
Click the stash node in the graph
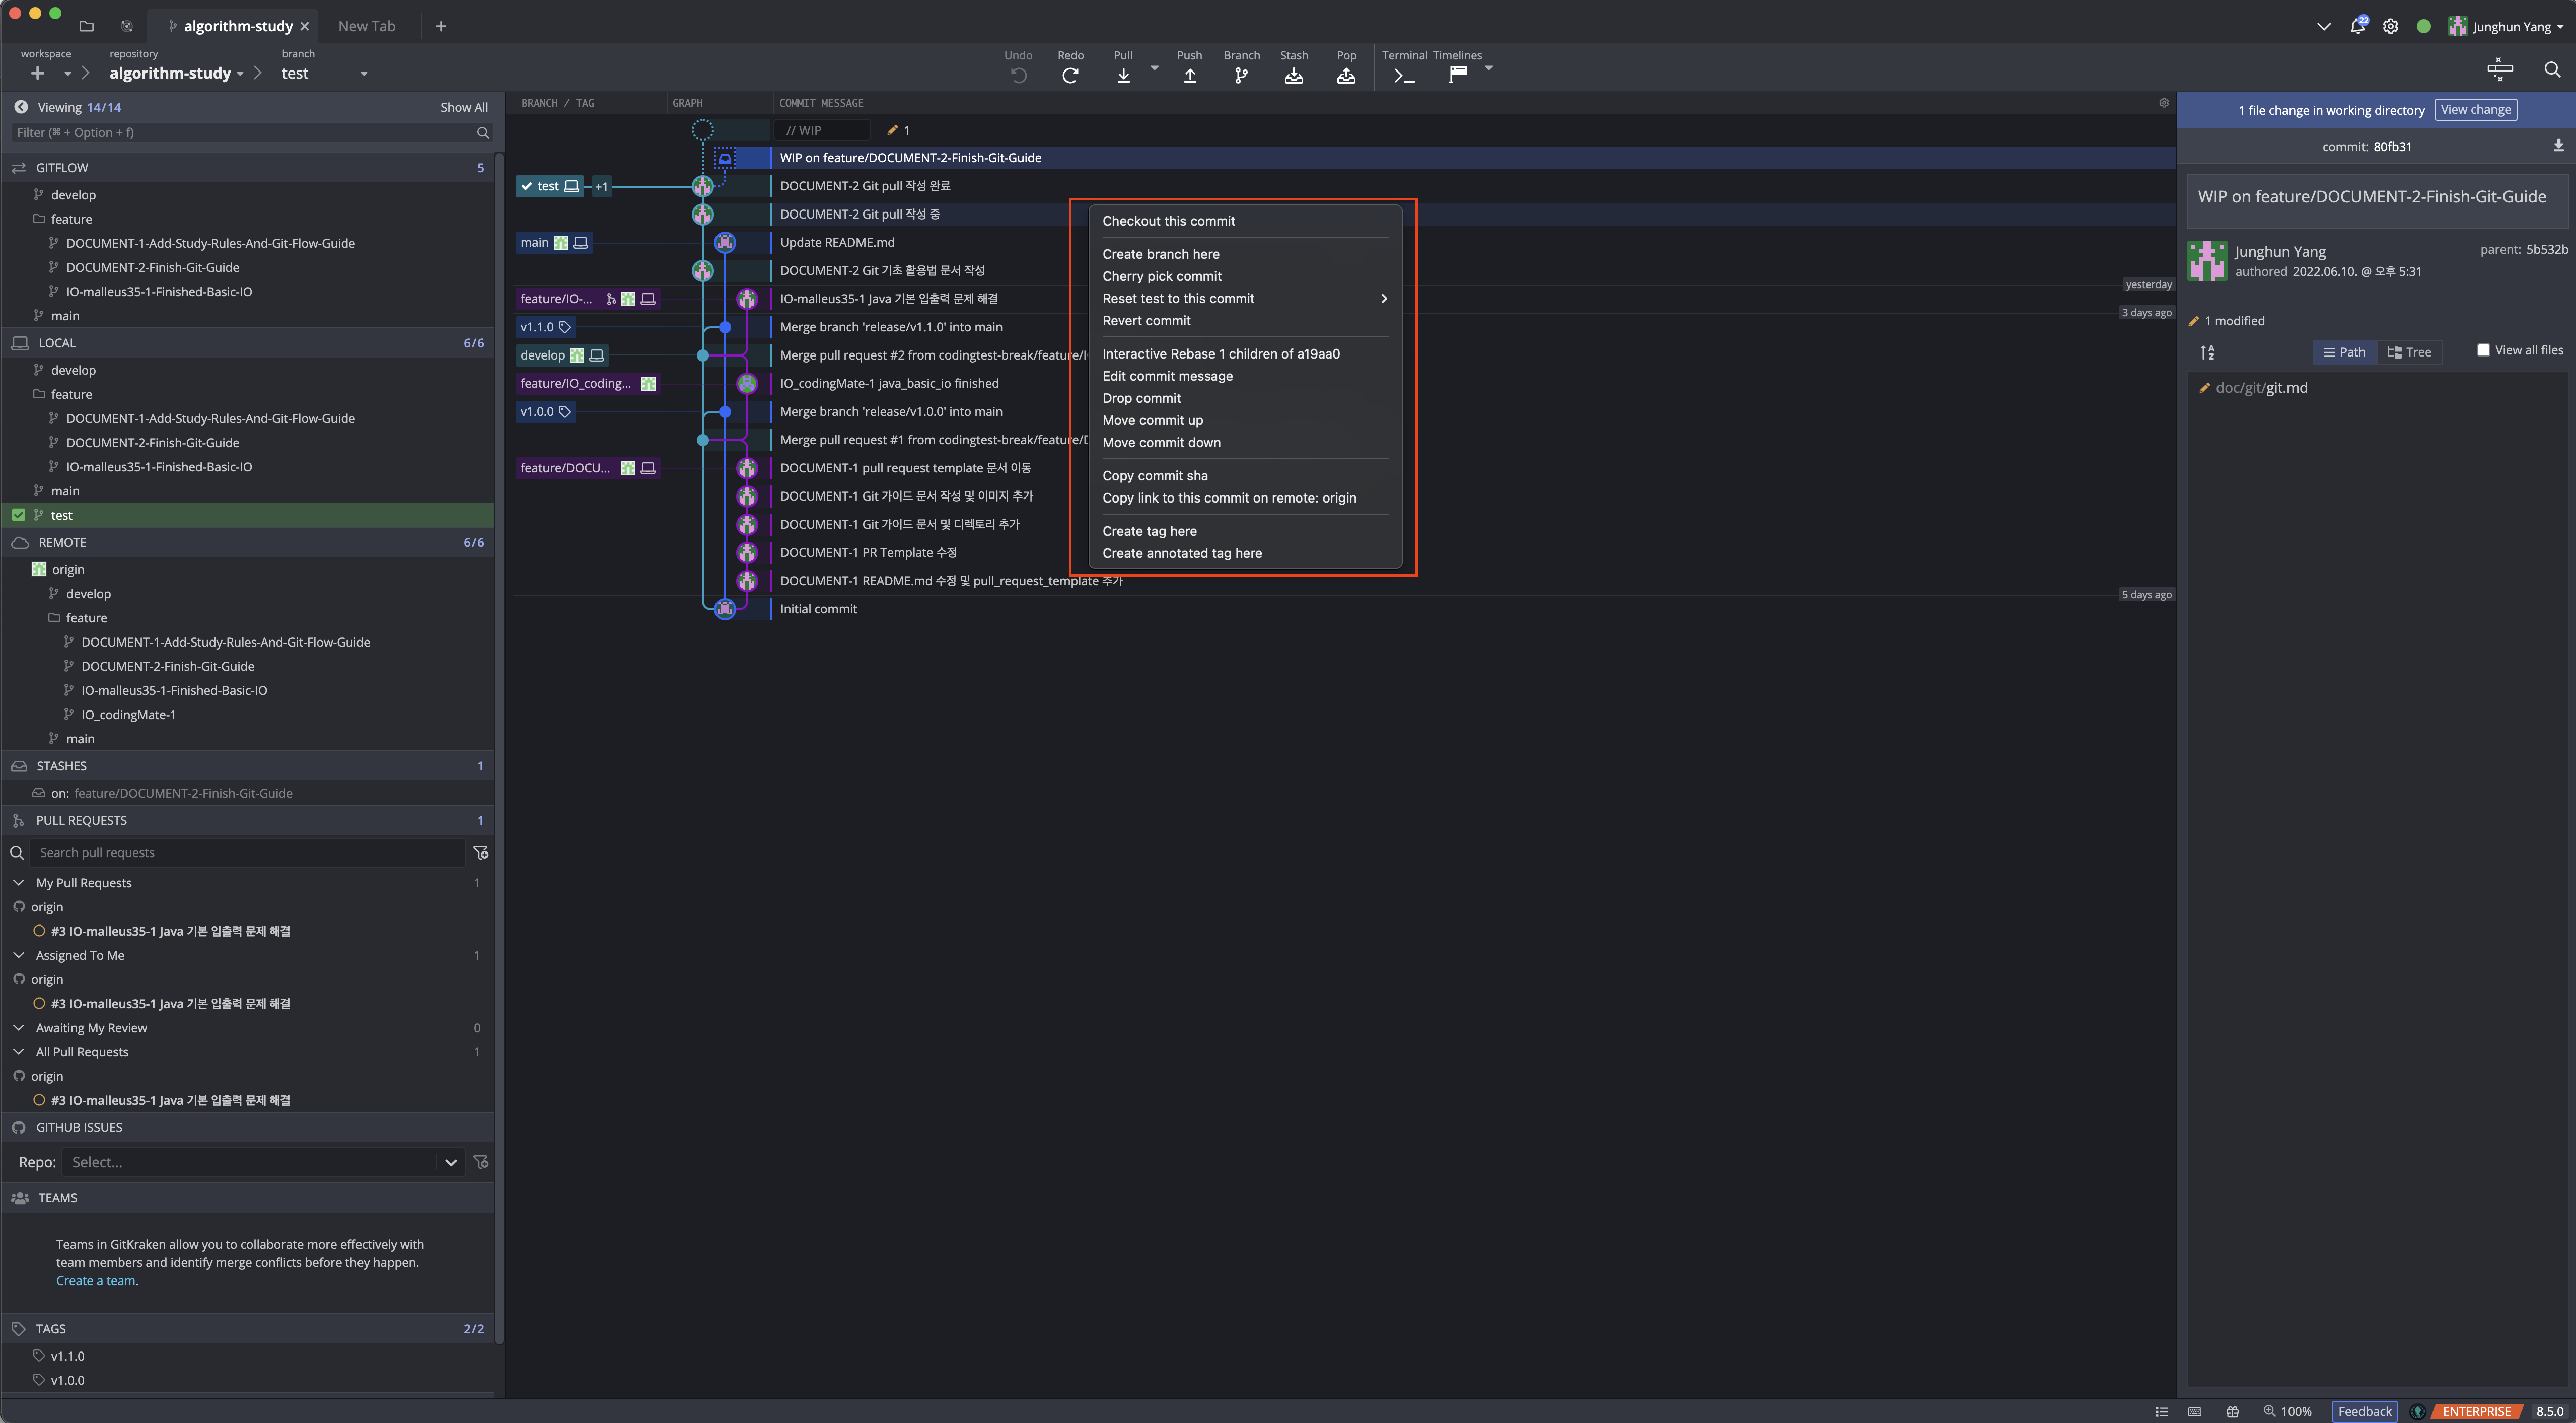725,158
